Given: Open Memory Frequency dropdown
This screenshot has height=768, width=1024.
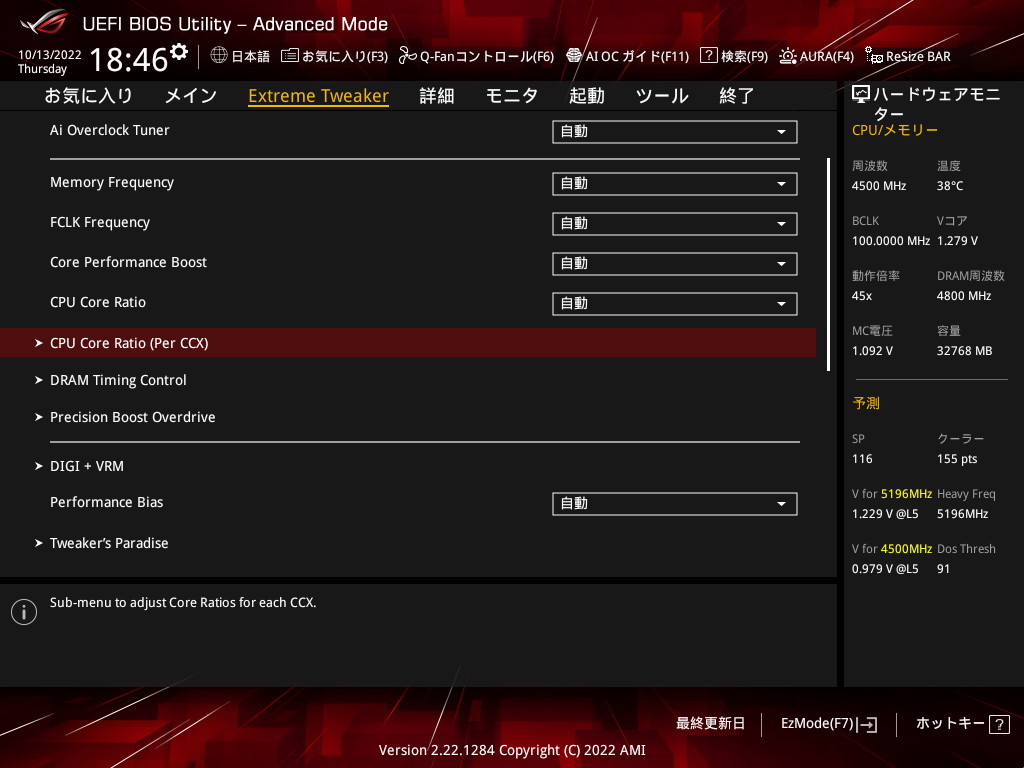Looking at the screenshot, I should pyautogui.click(x=675, y=184).
